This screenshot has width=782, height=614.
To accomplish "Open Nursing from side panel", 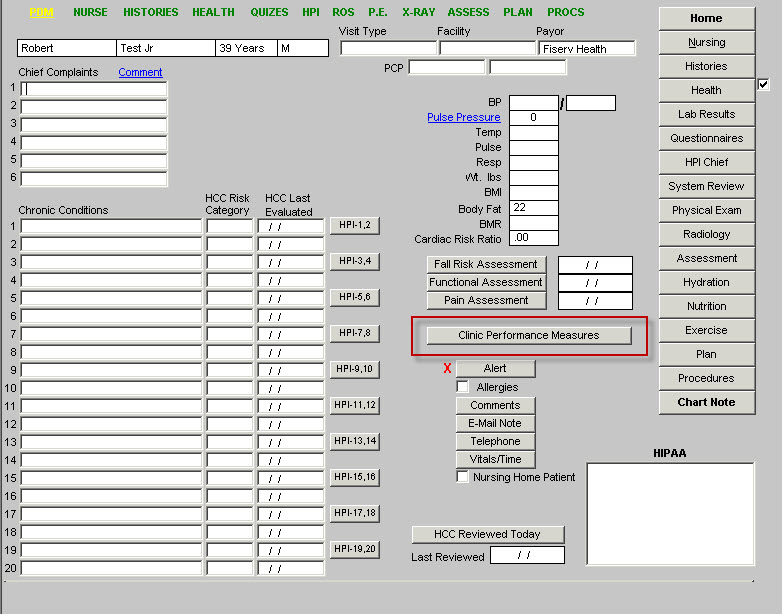I will click(x=706, y=42).
